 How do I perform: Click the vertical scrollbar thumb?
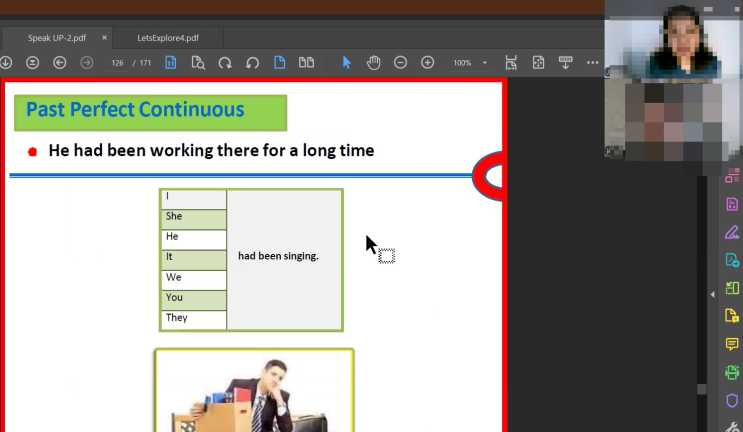pos(702,389)
